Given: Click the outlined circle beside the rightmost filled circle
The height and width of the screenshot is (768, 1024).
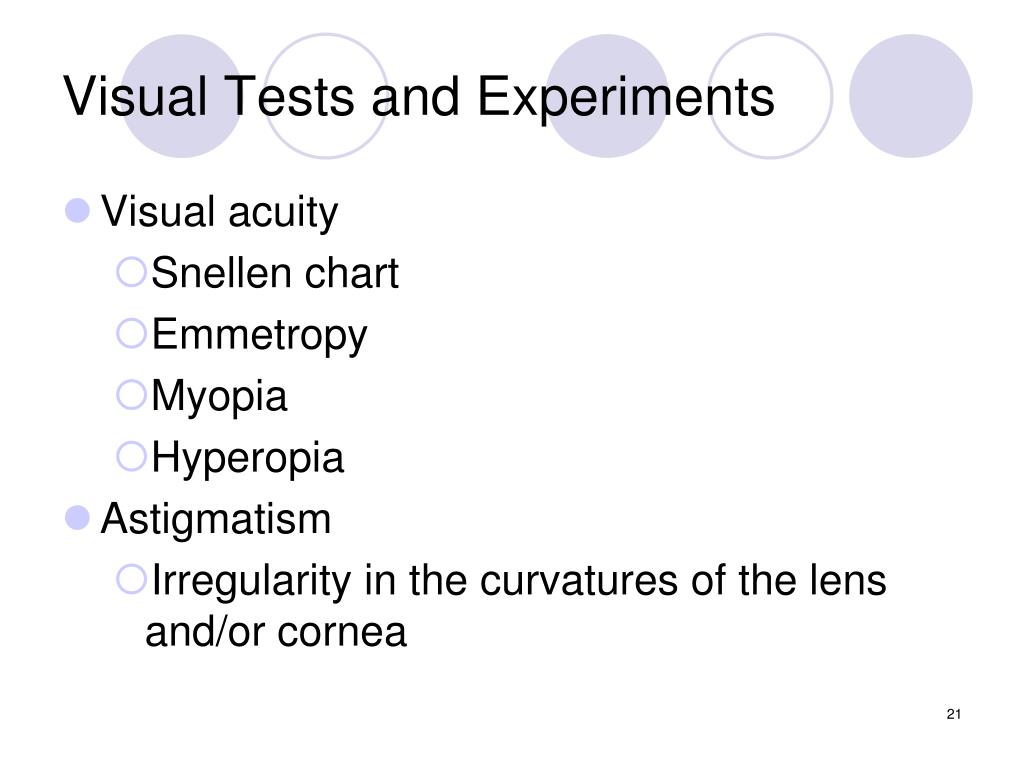Looking at the screenshot, I should tap(770, 96).
